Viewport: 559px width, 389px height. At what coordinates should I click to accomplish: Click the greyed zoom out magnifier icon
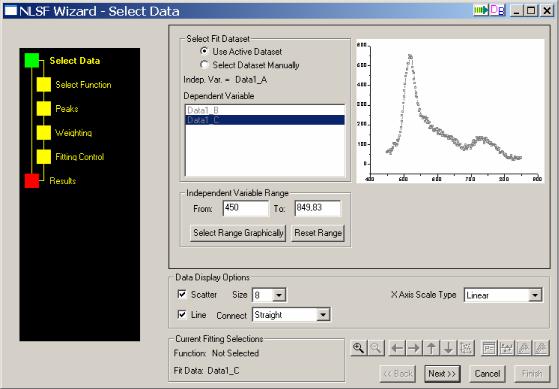376,348
